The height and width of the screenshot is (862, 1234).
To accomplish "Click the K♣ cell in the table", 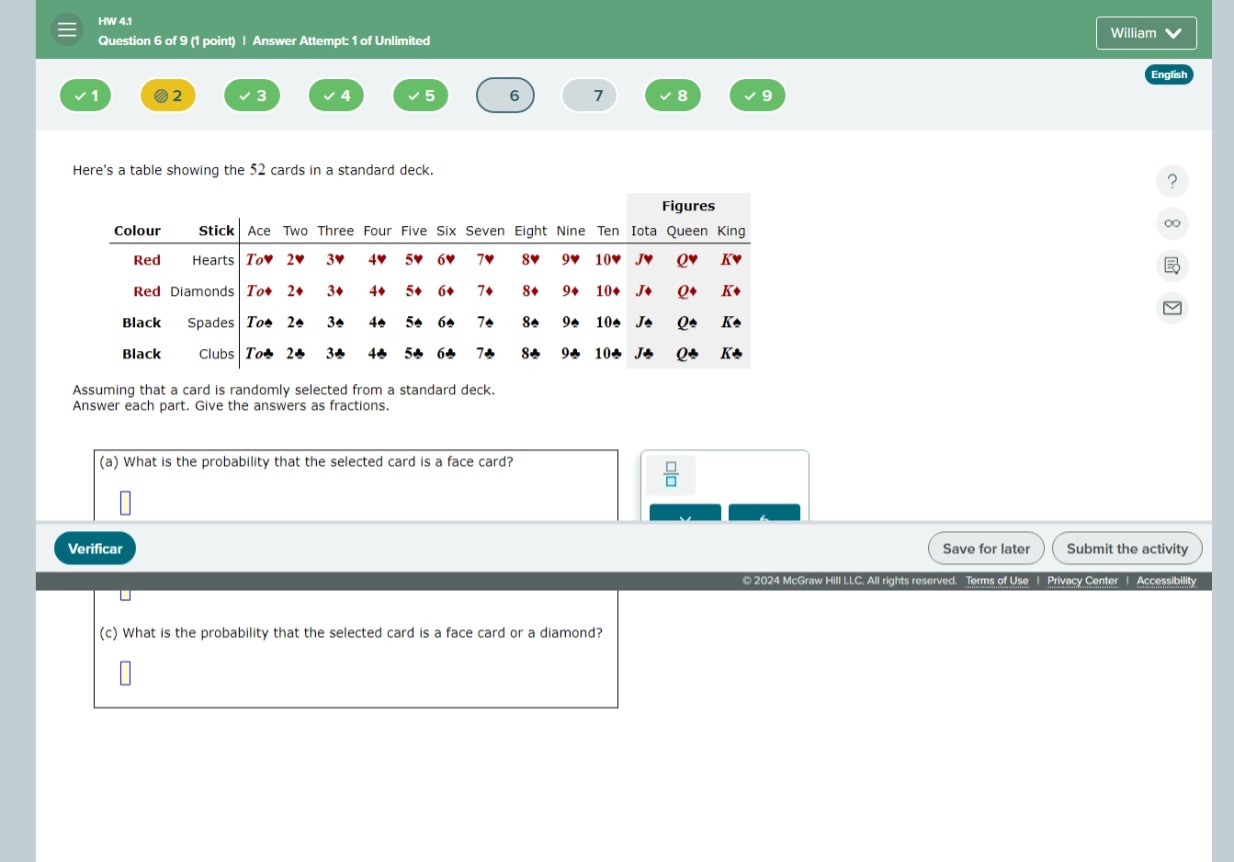I will pos(731,354).
